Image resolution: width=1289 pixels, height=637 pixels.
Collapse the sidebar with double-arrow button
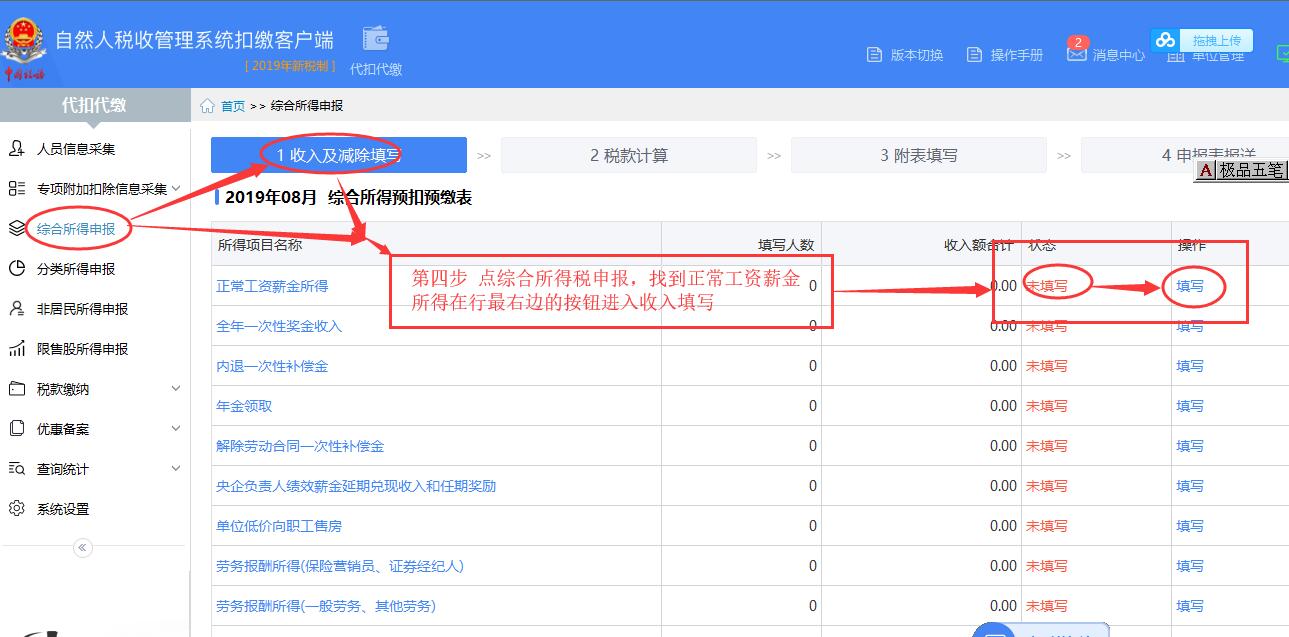pyautogui.click(x=83, y=547)
